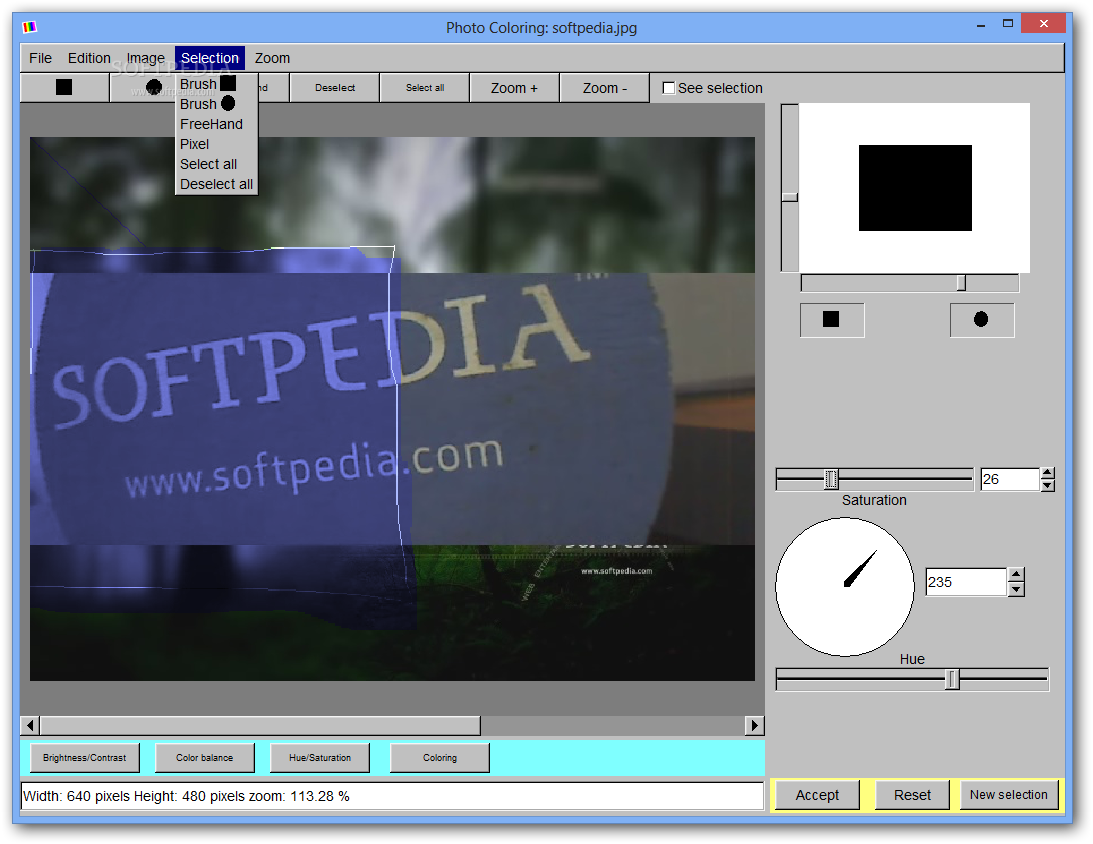Viewport: 1093px width, 844px height.
Task: Close the open Selection menu header
Action: [210, 58]
